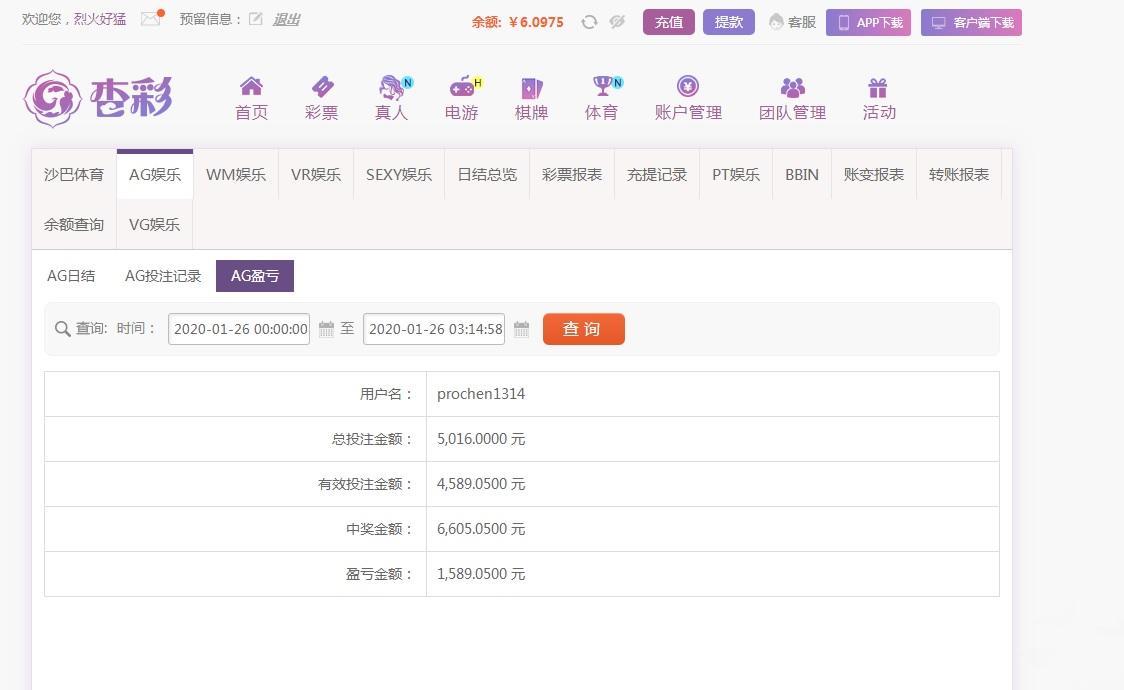
Task: Click the start time input field
Action: pyautogui.click(x=239, y=328)
